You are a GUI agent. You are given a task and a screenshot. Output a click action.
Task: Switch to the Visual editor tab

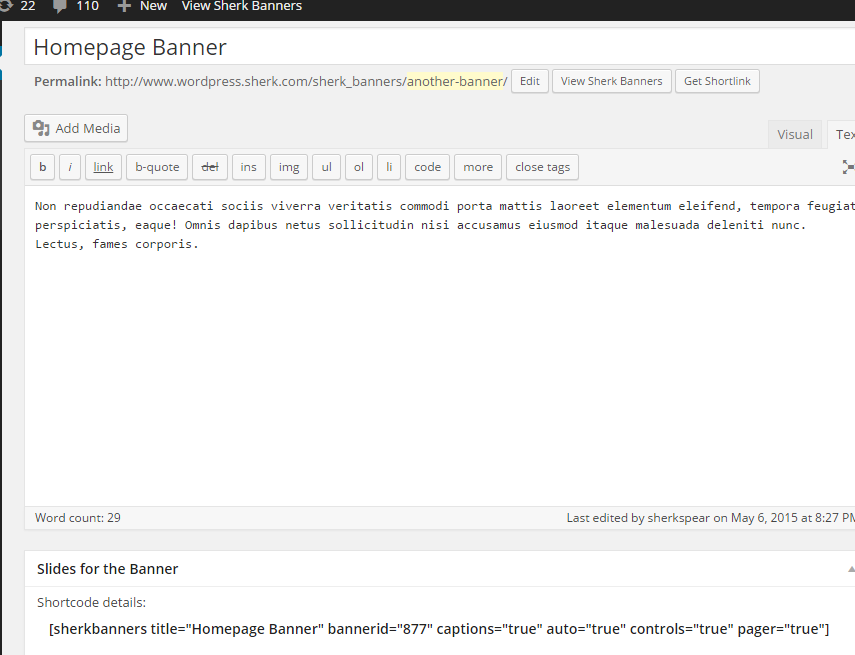click(795, 135)
